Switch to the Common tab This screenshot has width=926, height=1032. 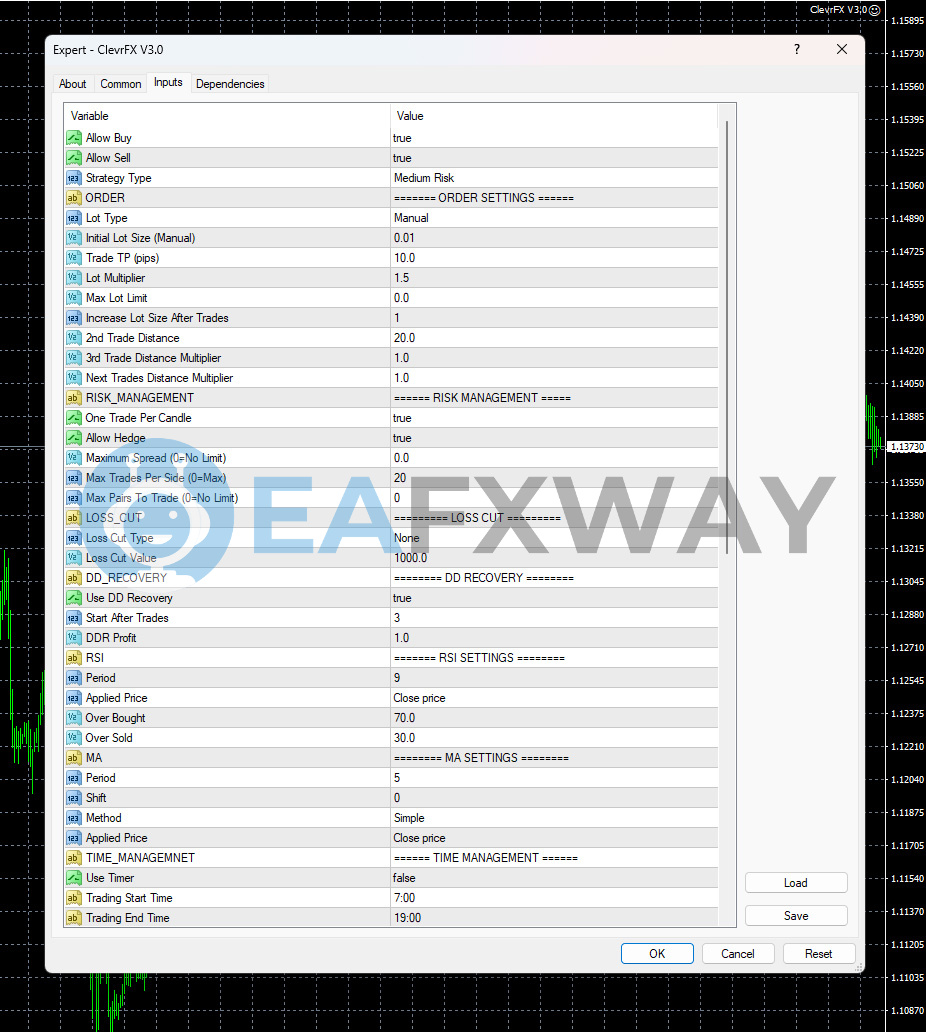[x=120, y=84]
